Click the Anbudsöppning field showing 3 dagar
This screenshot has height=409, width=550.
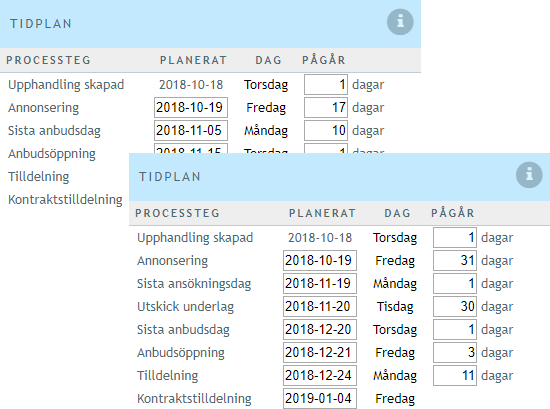pyautogui.click(x=455, y=352)
